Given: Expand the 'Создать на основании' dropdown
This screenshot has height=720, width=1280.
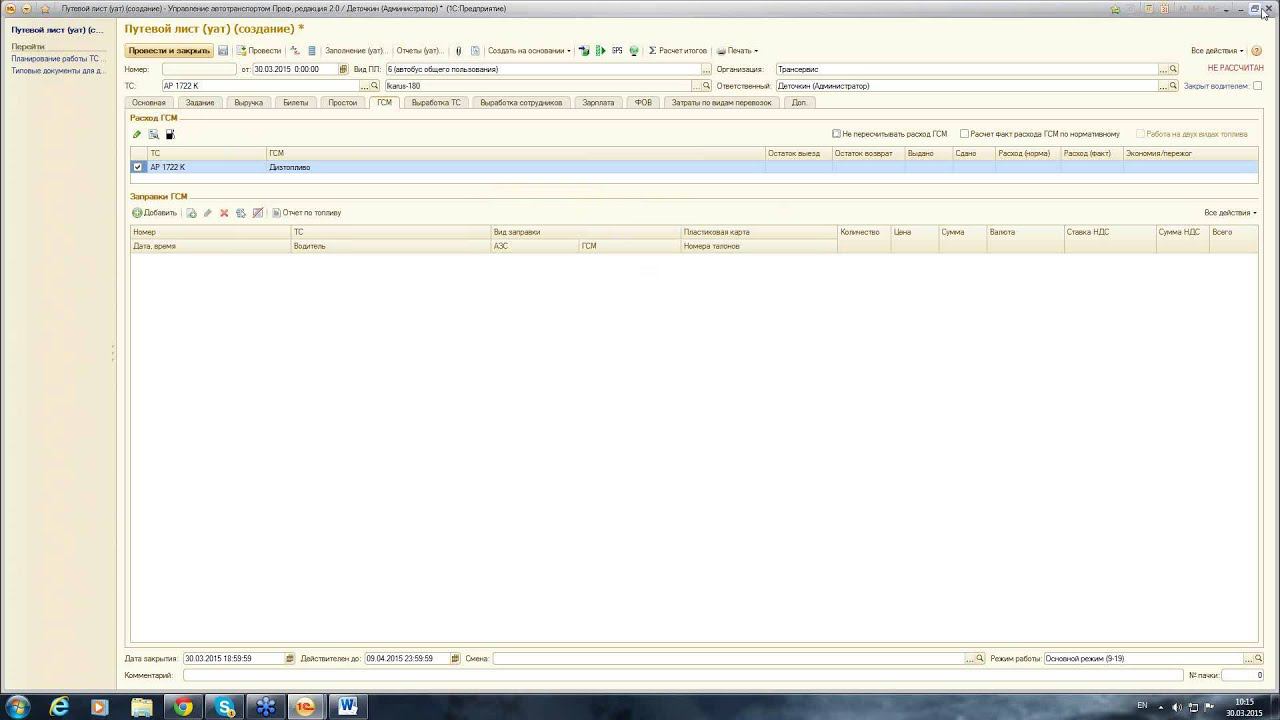Looking at the screenshot, I should [x=529, y=50].
